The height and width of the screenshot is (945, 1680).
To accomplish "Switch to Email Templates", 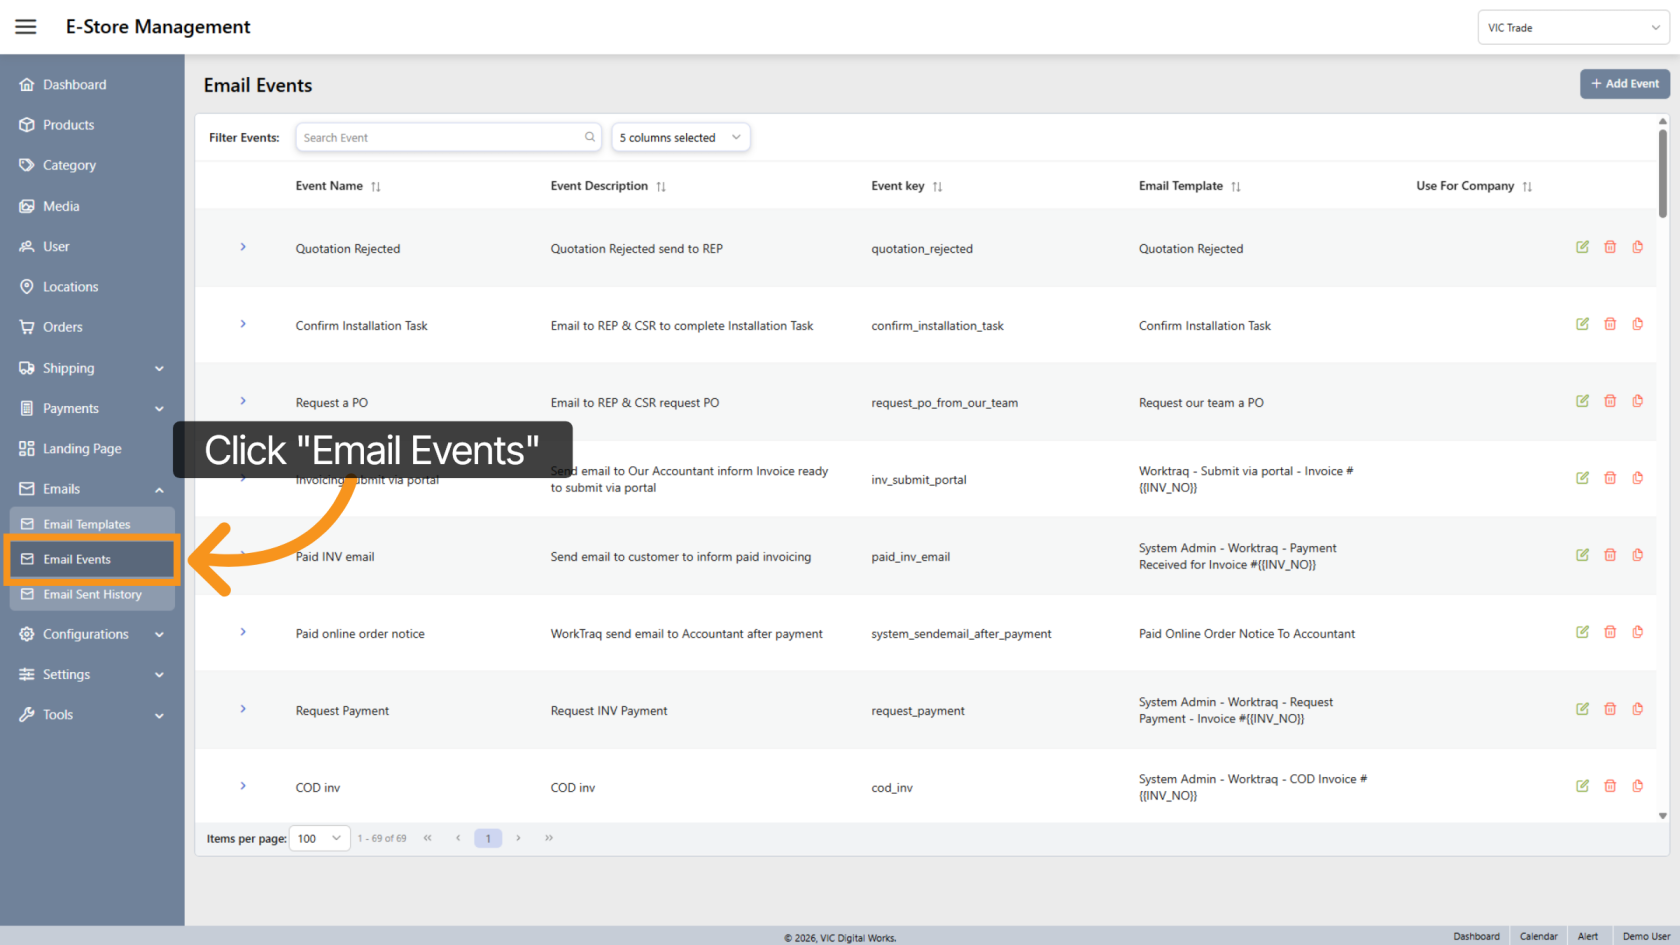I will [x=86, y=523].
